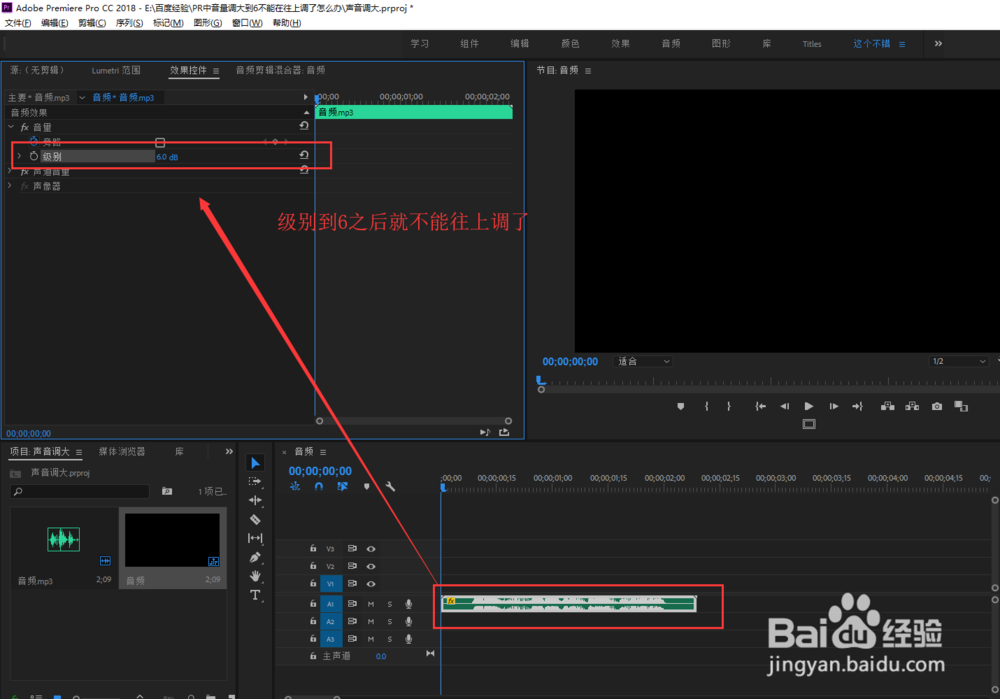1000x699 pixels.
Task: Open playback resolution 1/2 dropdown
Action: (959, 362)
